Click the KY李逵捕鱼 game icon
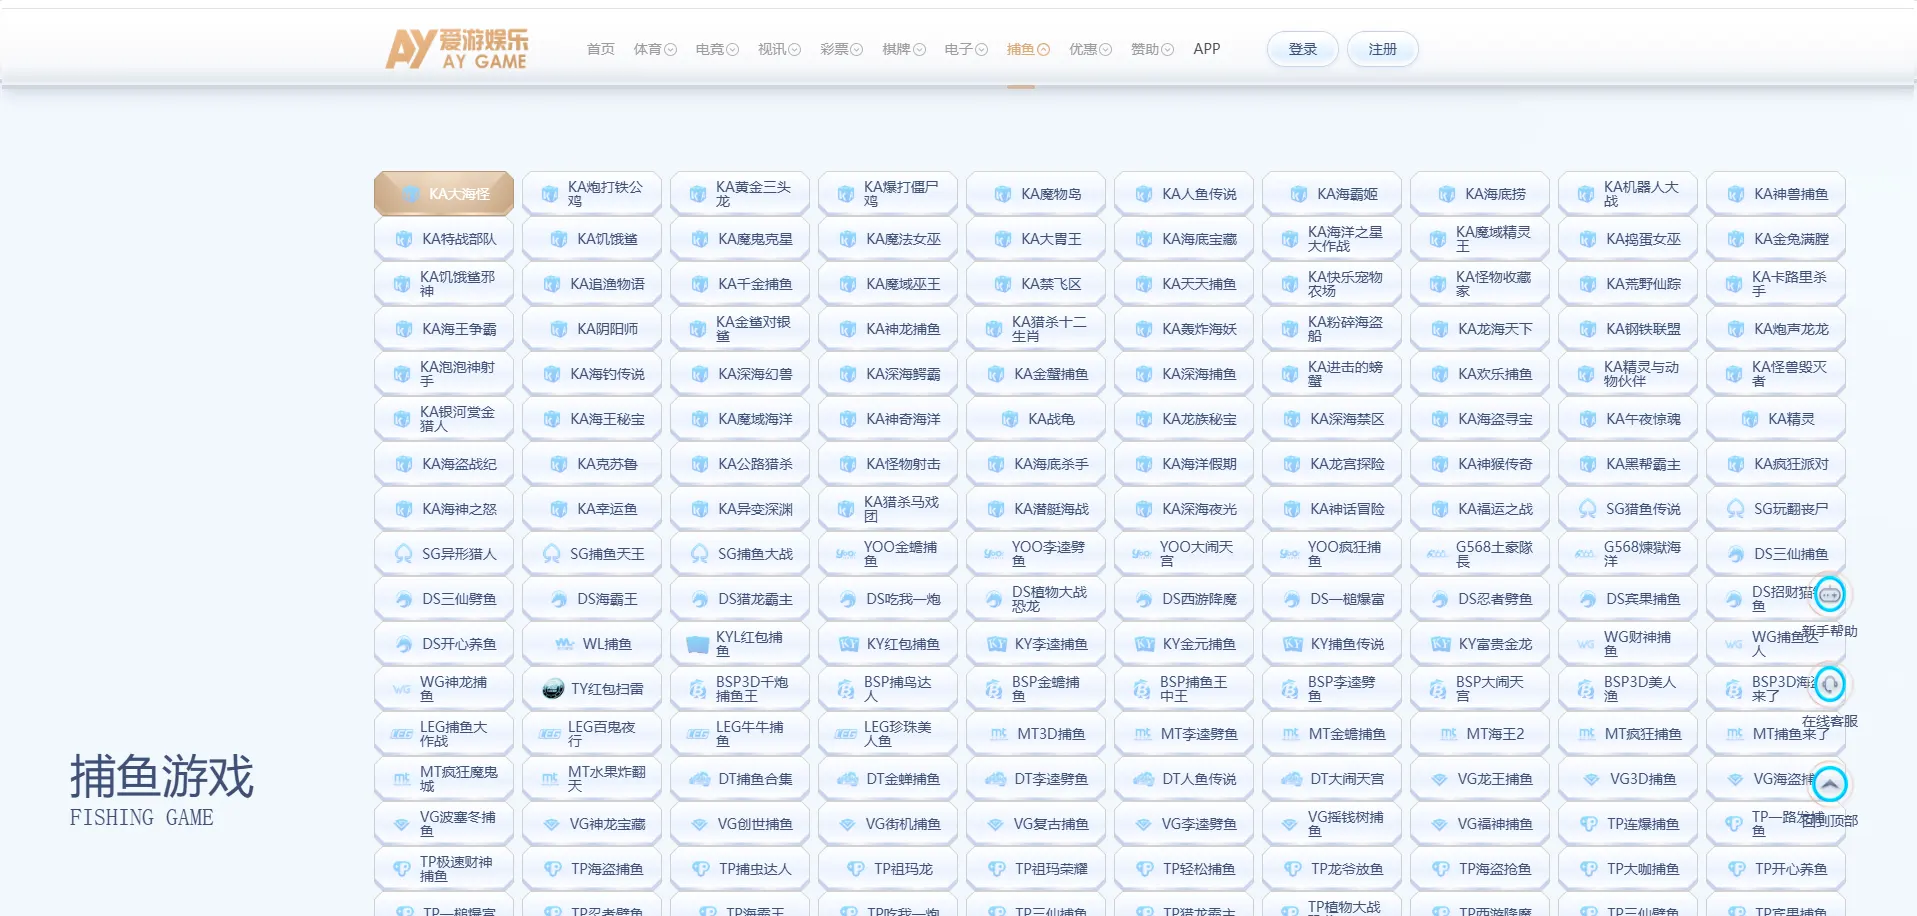The width and height of the screenshot is (1917, 916). point(996,644)
